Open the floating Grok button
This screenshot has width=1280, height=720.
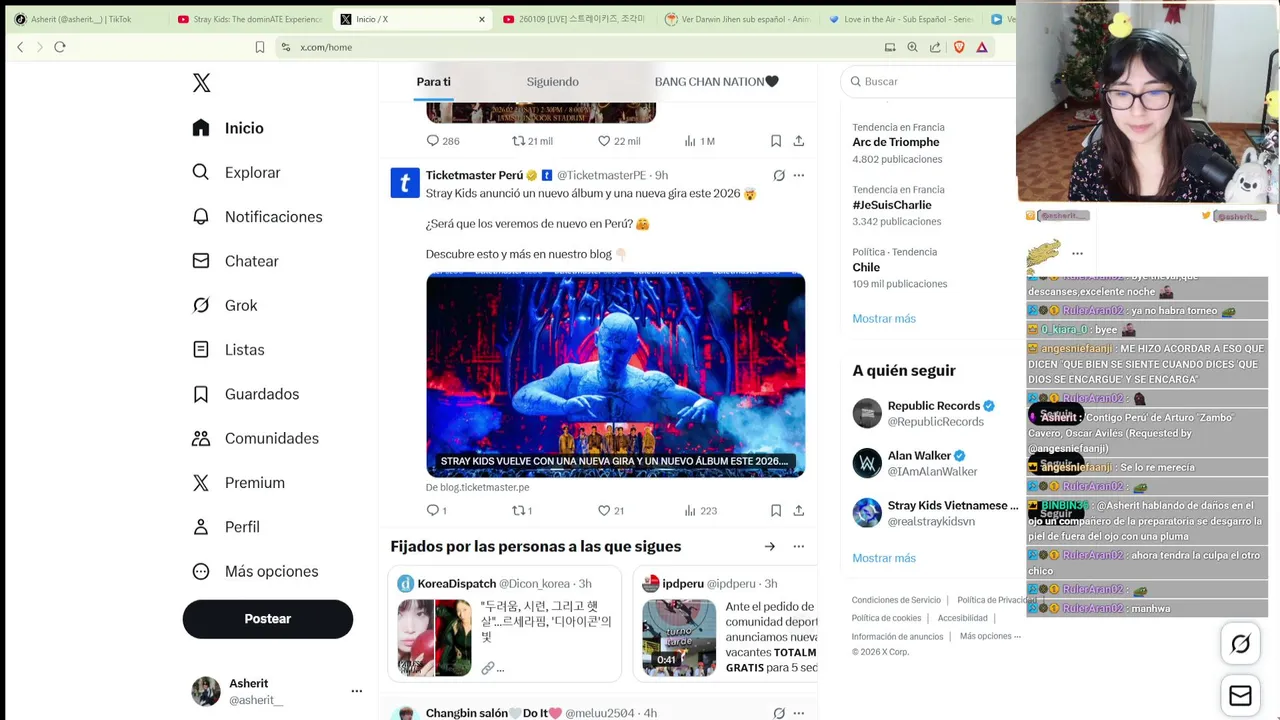[x=1240, y=644]
